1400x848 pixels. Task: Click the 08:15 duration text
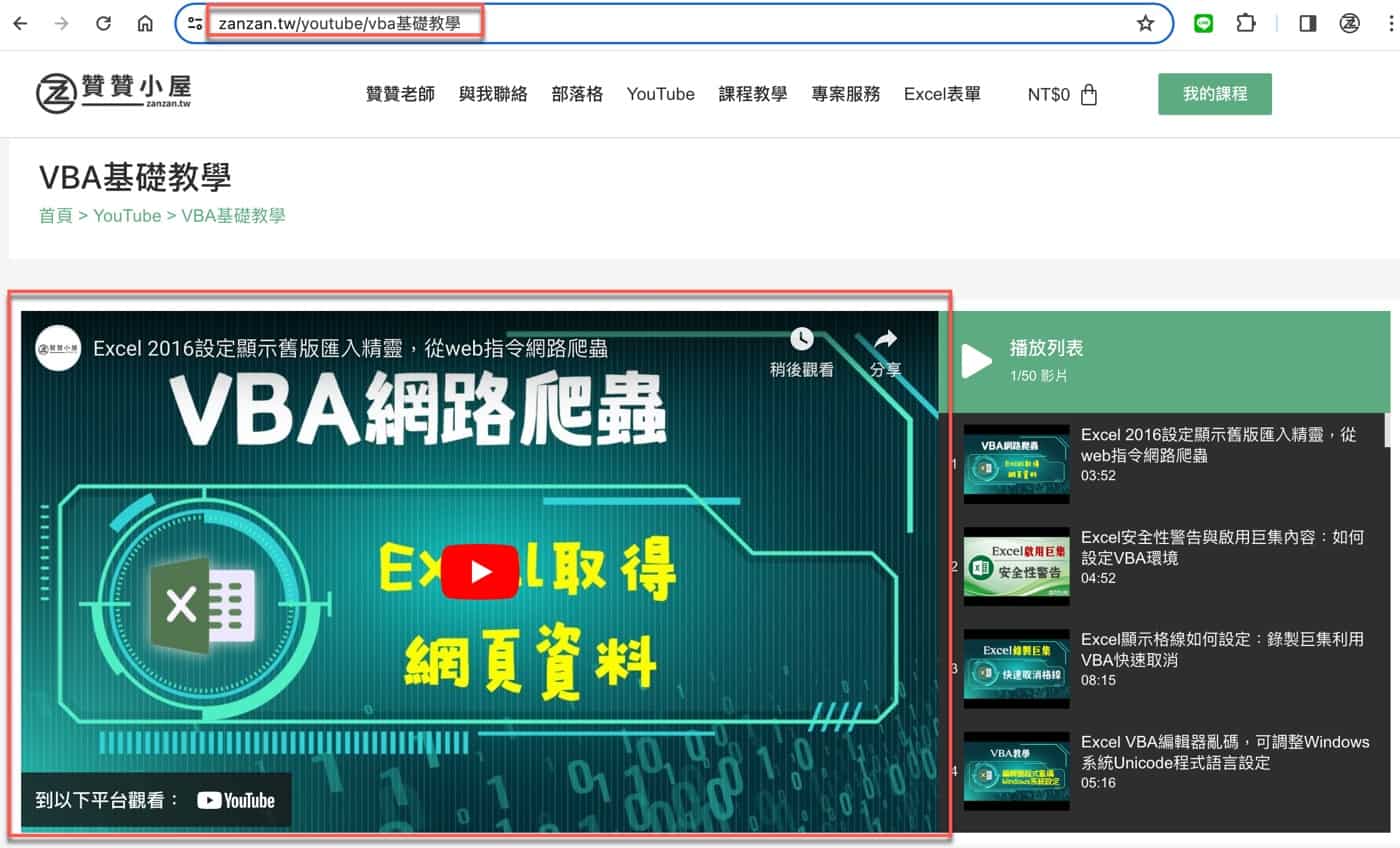1098,680
